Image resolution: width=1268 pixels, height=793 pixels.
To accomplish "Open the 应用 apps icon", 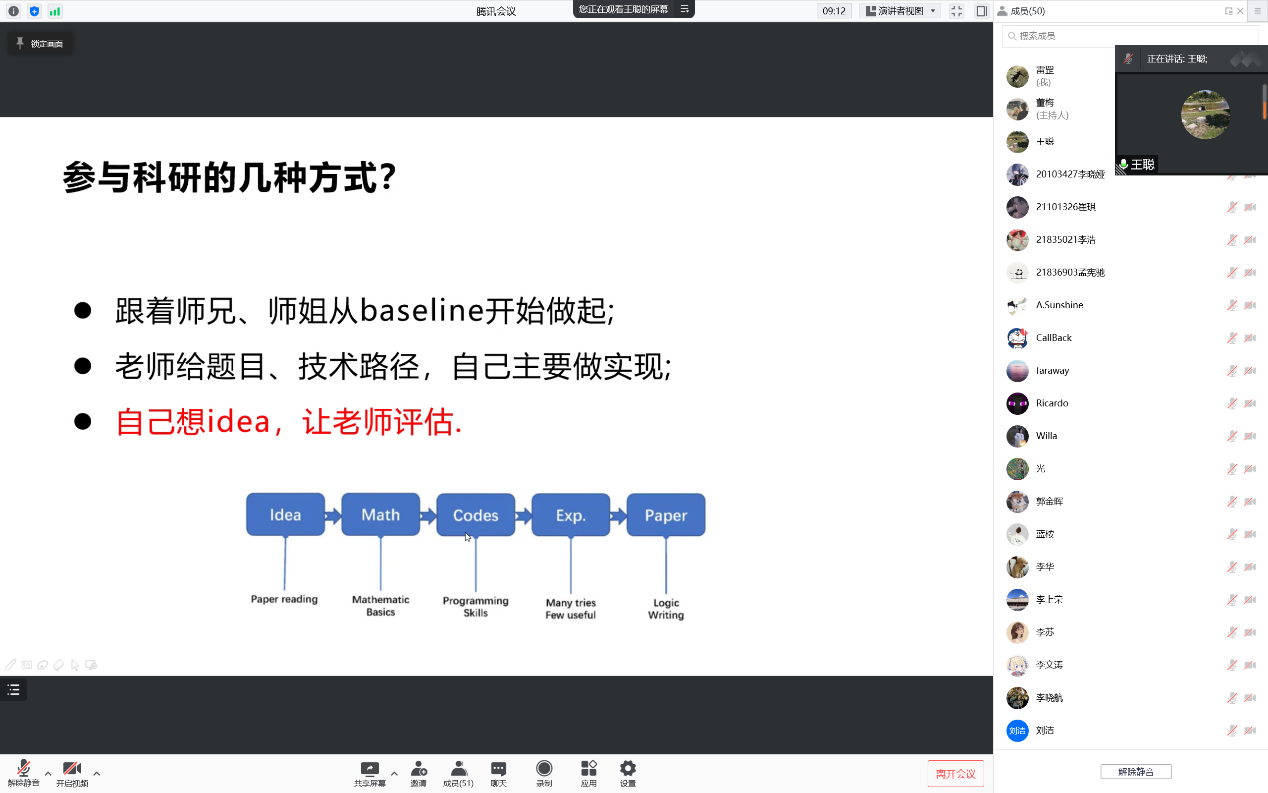I will tap(589, 773).
